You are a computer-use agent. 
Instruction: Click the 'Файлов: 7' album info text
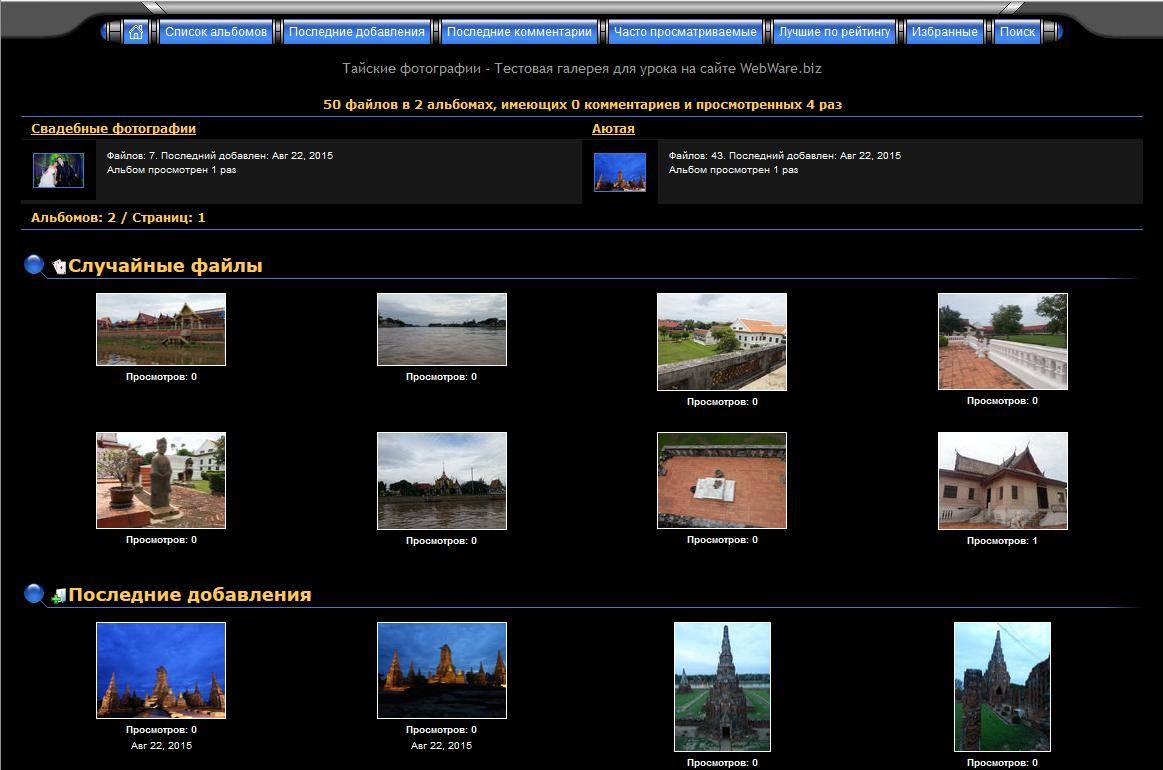click(220, 156)
